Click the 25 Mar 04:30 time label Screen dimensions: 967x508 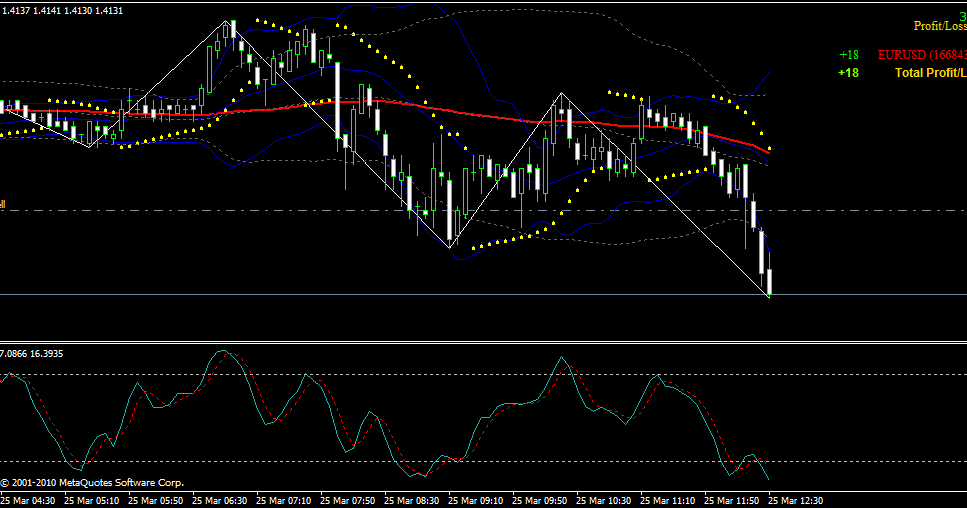[28, 501]
